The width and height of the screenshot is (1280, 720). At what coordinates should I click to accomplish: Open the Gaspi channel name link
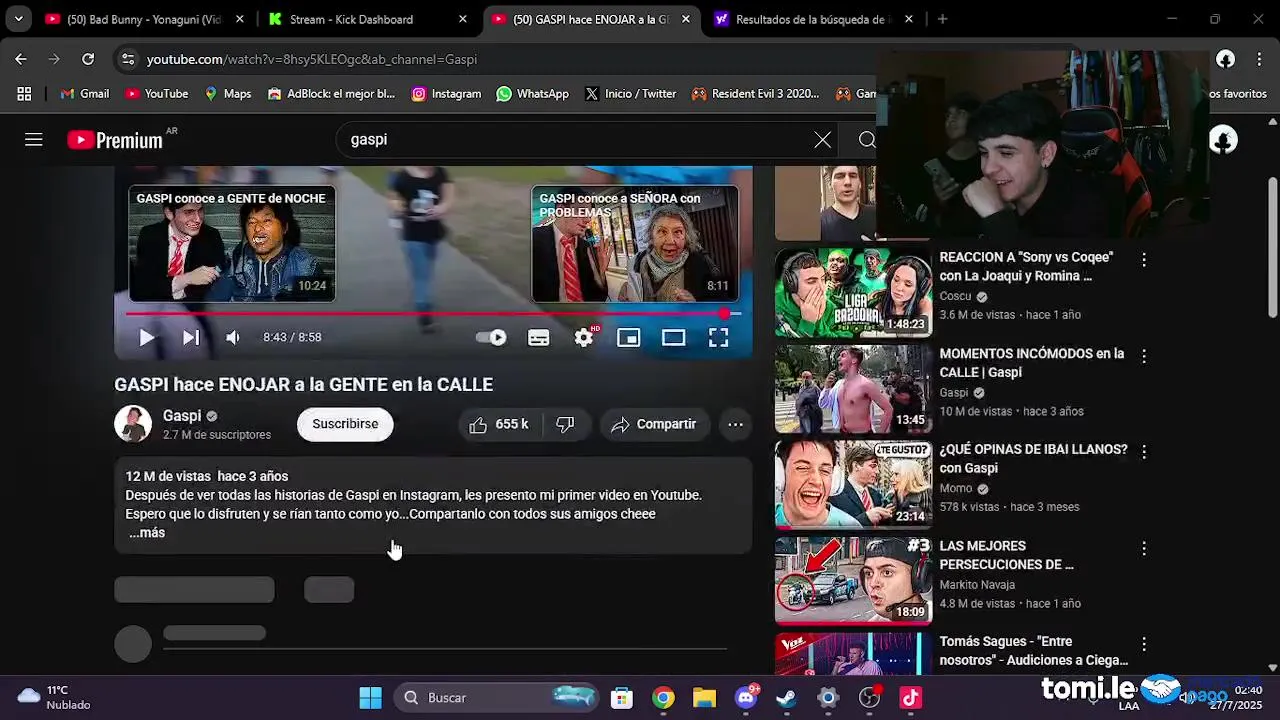(182, 416)
